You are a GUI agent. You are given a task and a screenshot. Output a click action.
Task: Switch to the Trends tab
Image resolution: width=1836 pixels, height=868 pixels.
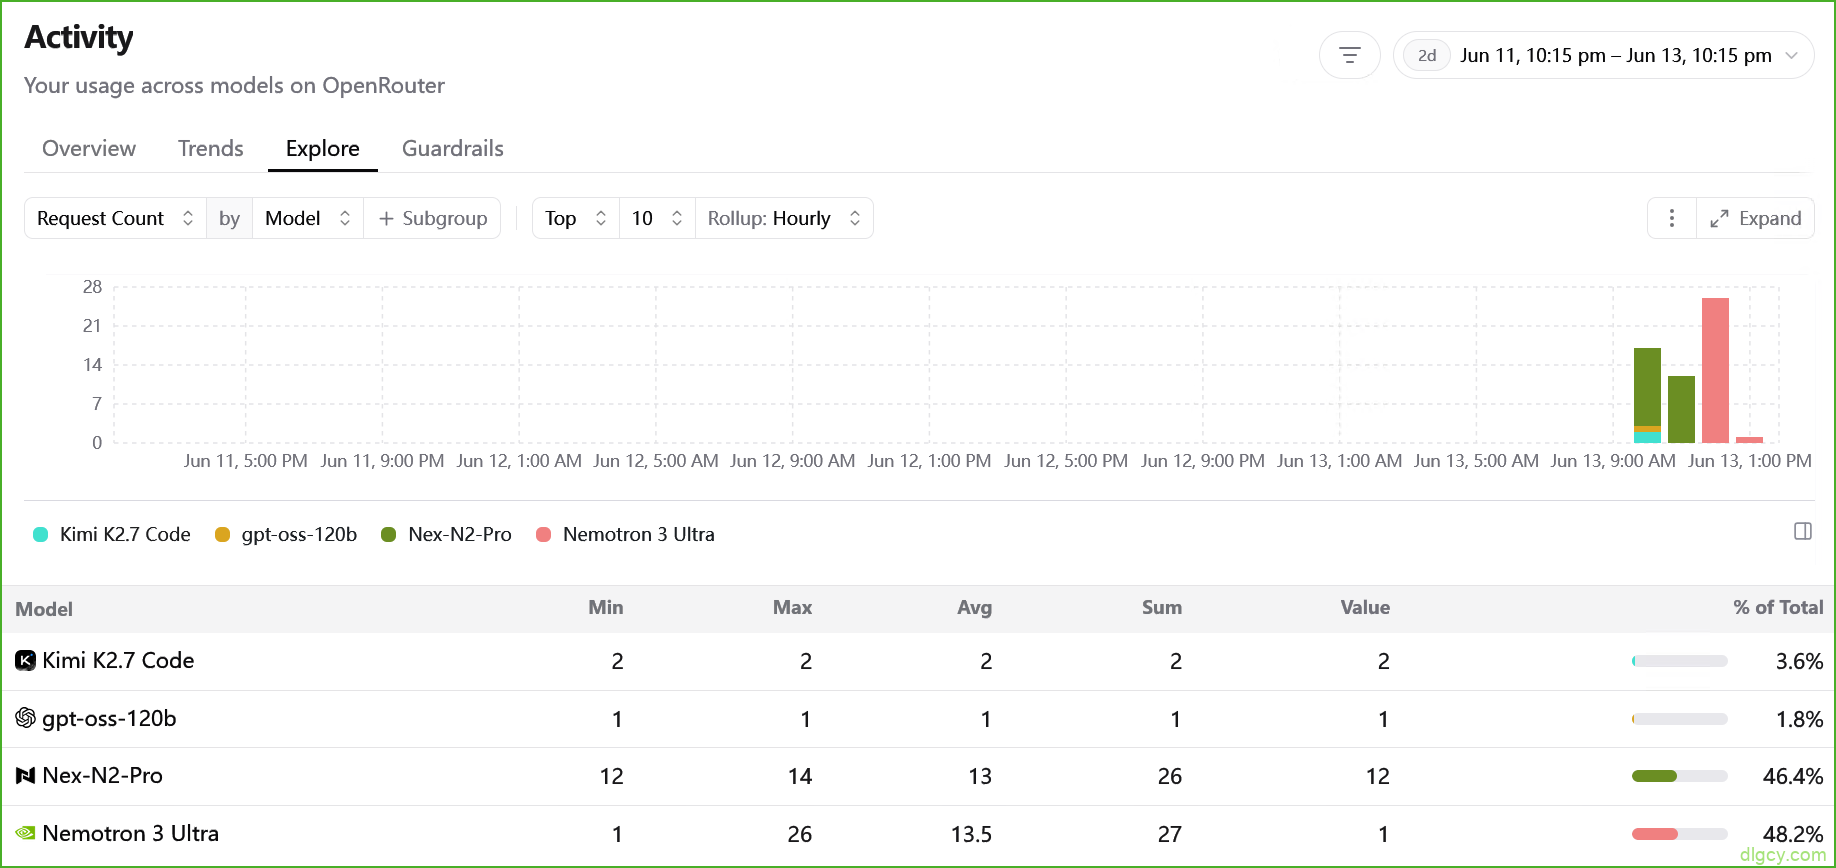click(x=211, y=148)
